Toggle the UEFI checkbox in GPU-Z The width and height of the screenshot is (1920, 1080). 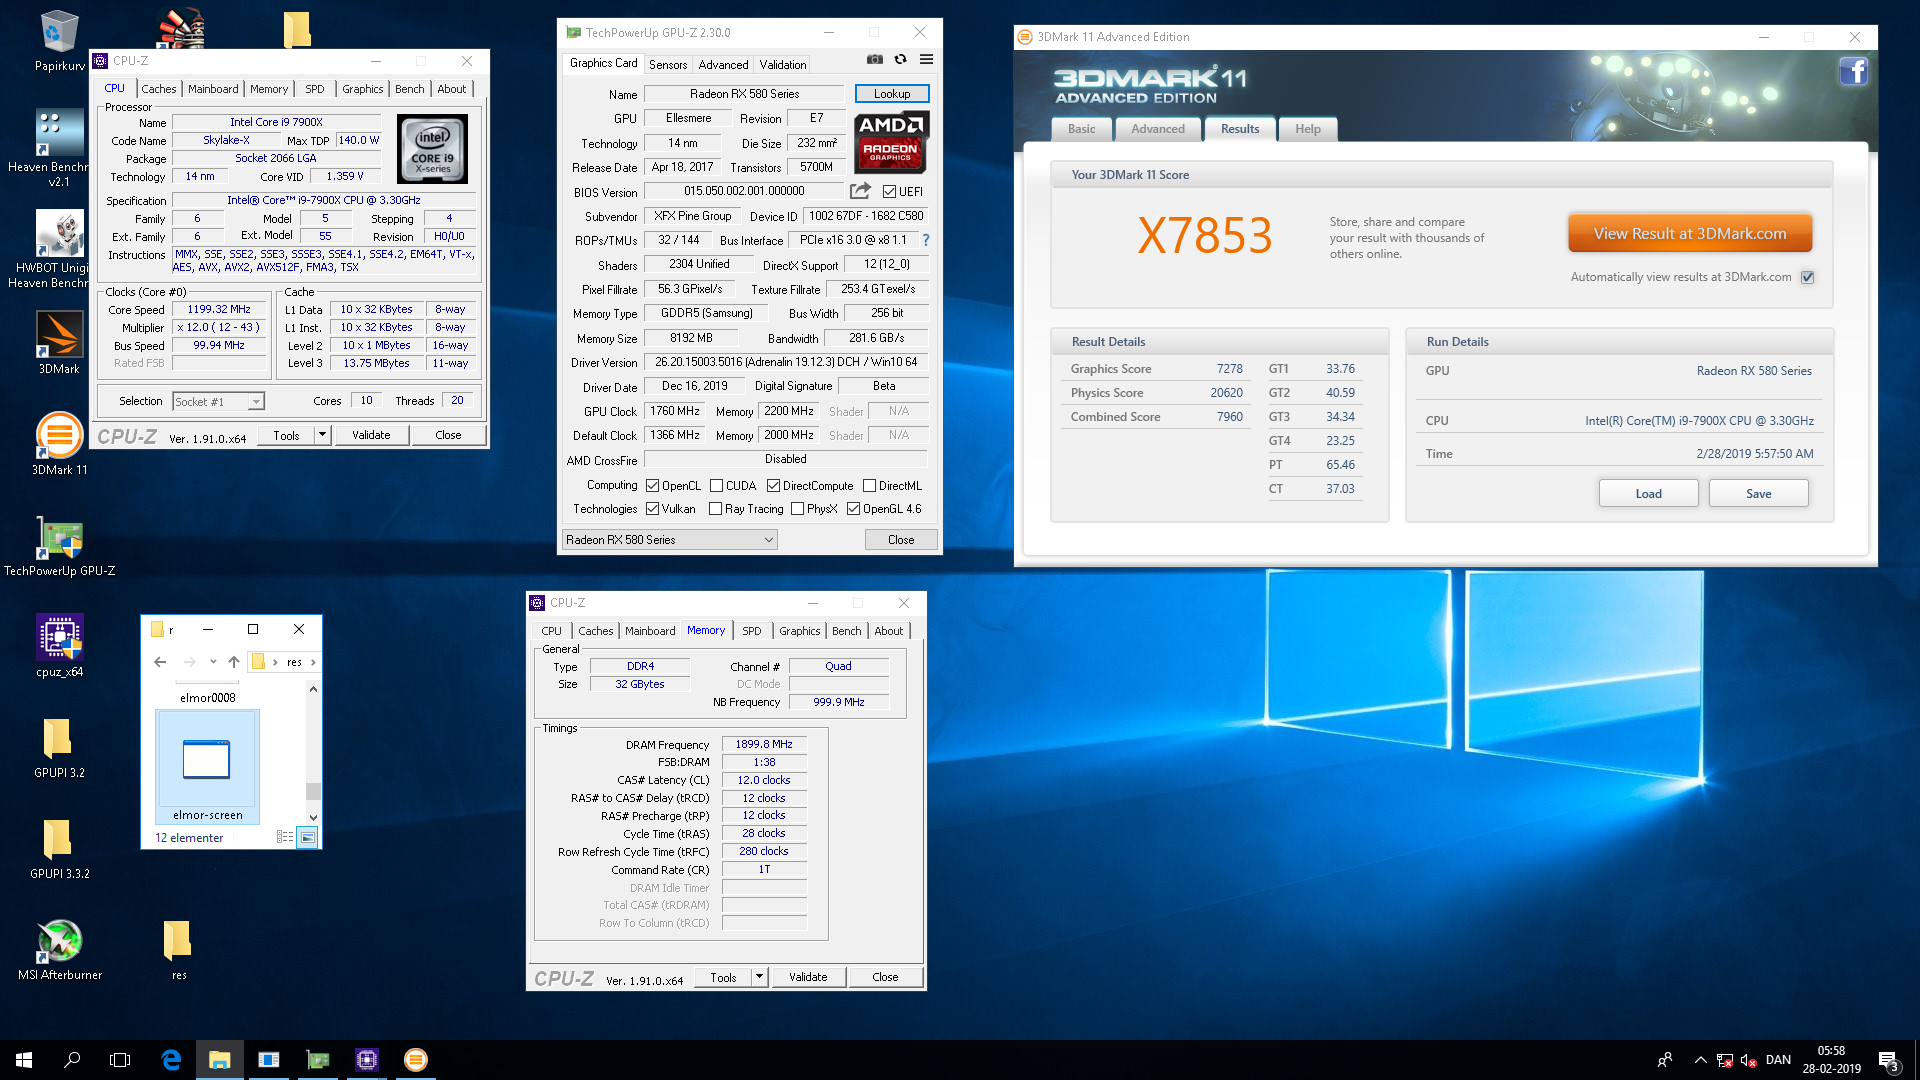(x=889, y=192)
